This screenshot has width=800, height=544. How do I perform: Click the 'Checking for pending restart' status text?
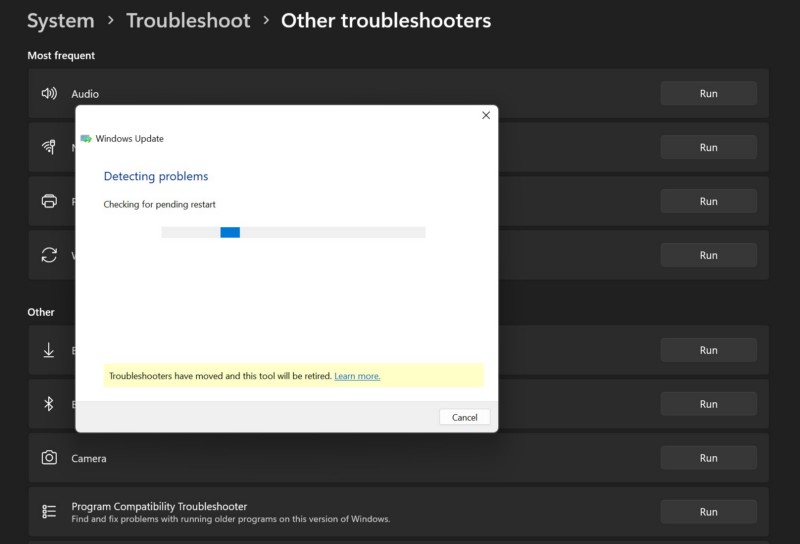(159, 204)
